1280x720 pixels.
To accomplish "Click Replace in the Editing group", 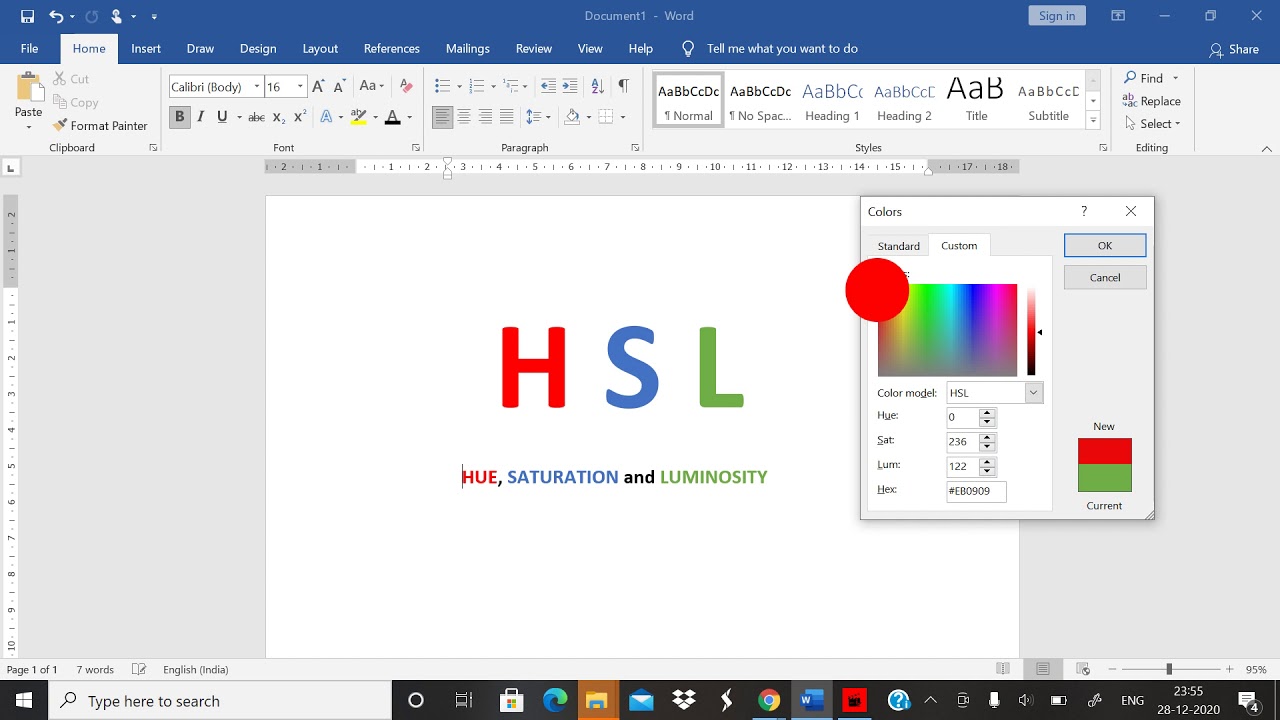I will click(x=1152, y=101).
